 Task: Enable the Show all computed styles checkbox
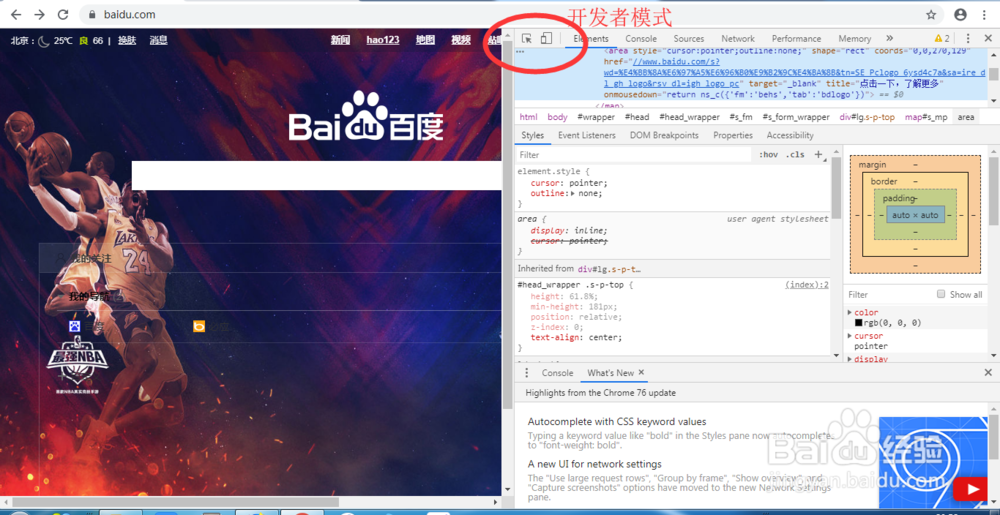[941, 294]
